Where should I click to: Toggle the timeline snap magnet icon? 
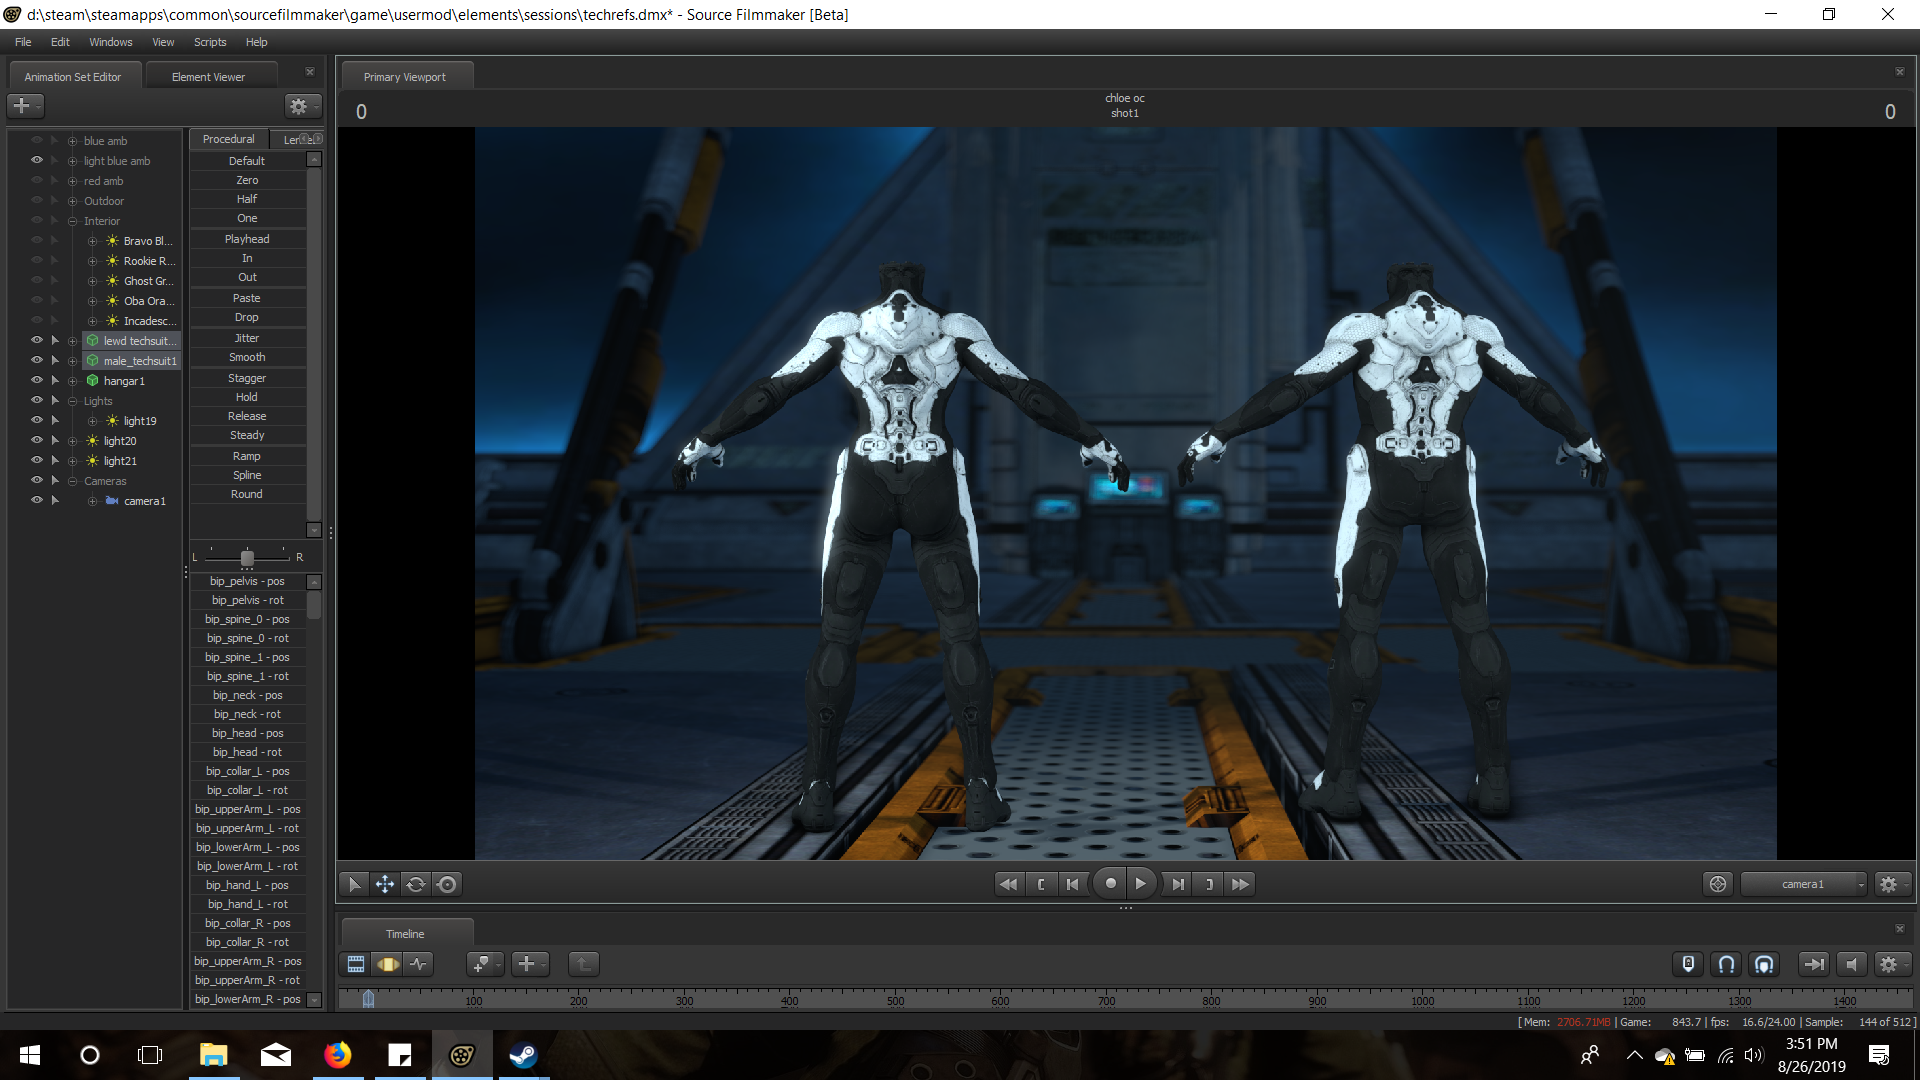pyautogui.click(x=1726, y=964)
